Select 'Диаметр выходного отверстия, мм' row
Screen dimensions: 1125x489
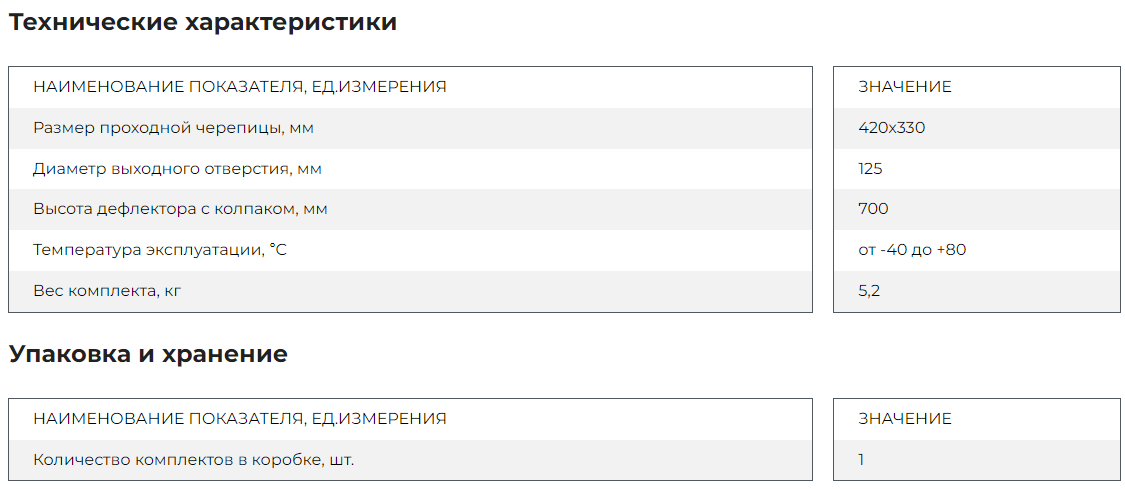(x=410, y=169)
